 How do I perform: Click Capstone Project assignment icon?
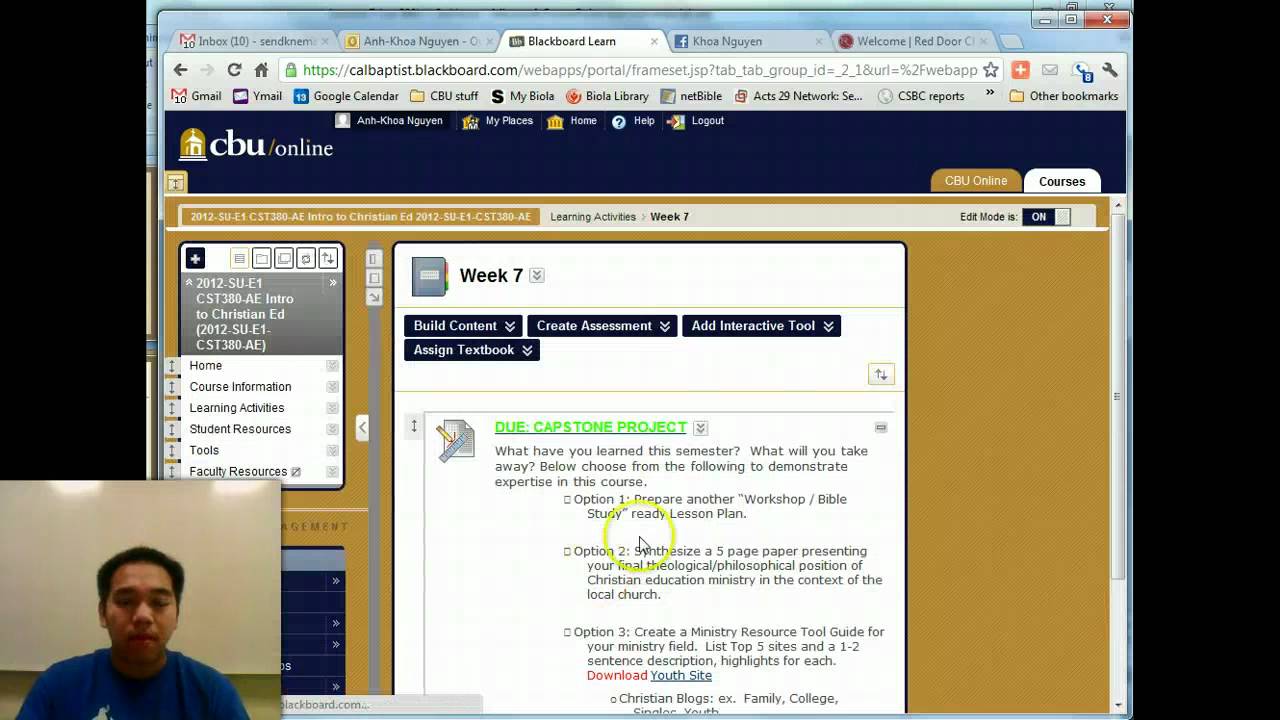455,441
